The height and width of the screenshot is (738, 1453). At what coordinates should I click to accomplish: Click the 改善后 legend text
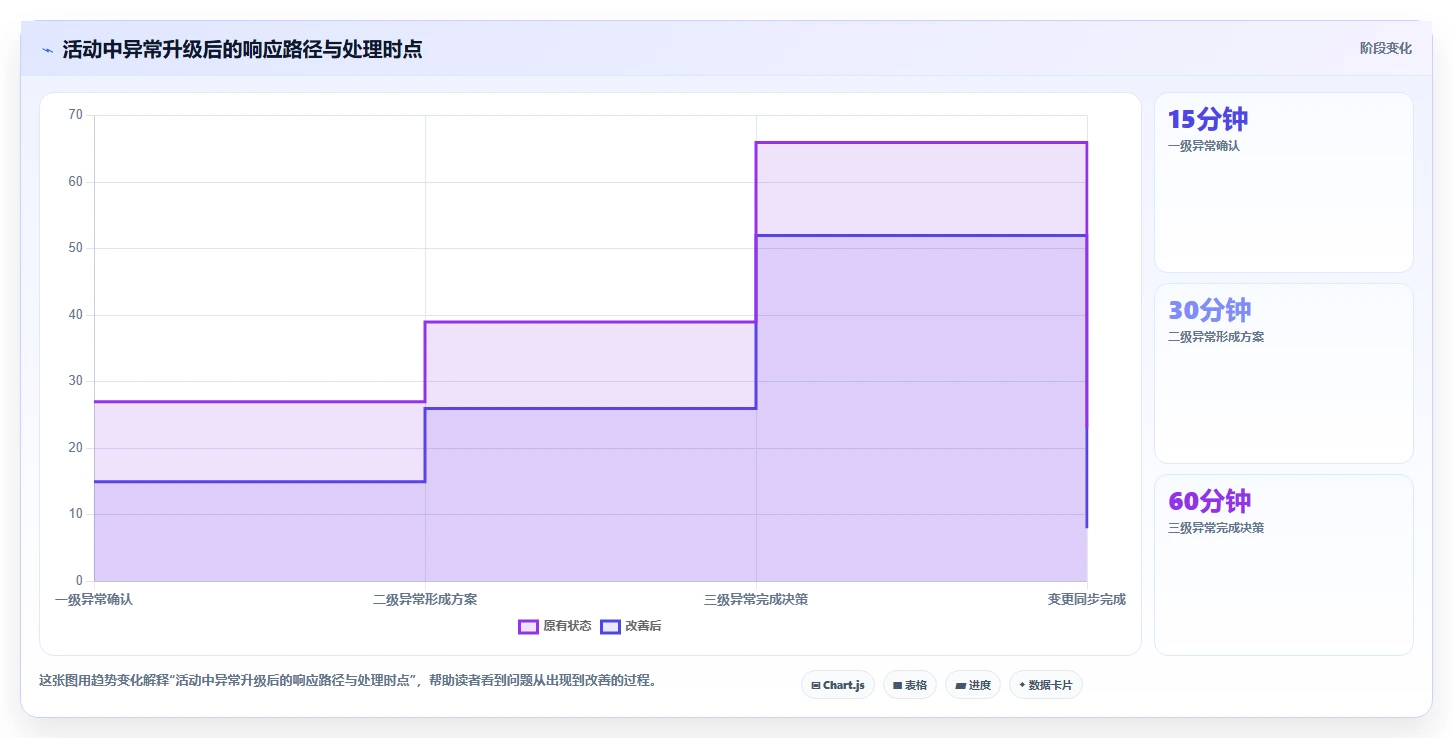click(x=643, y=627)
